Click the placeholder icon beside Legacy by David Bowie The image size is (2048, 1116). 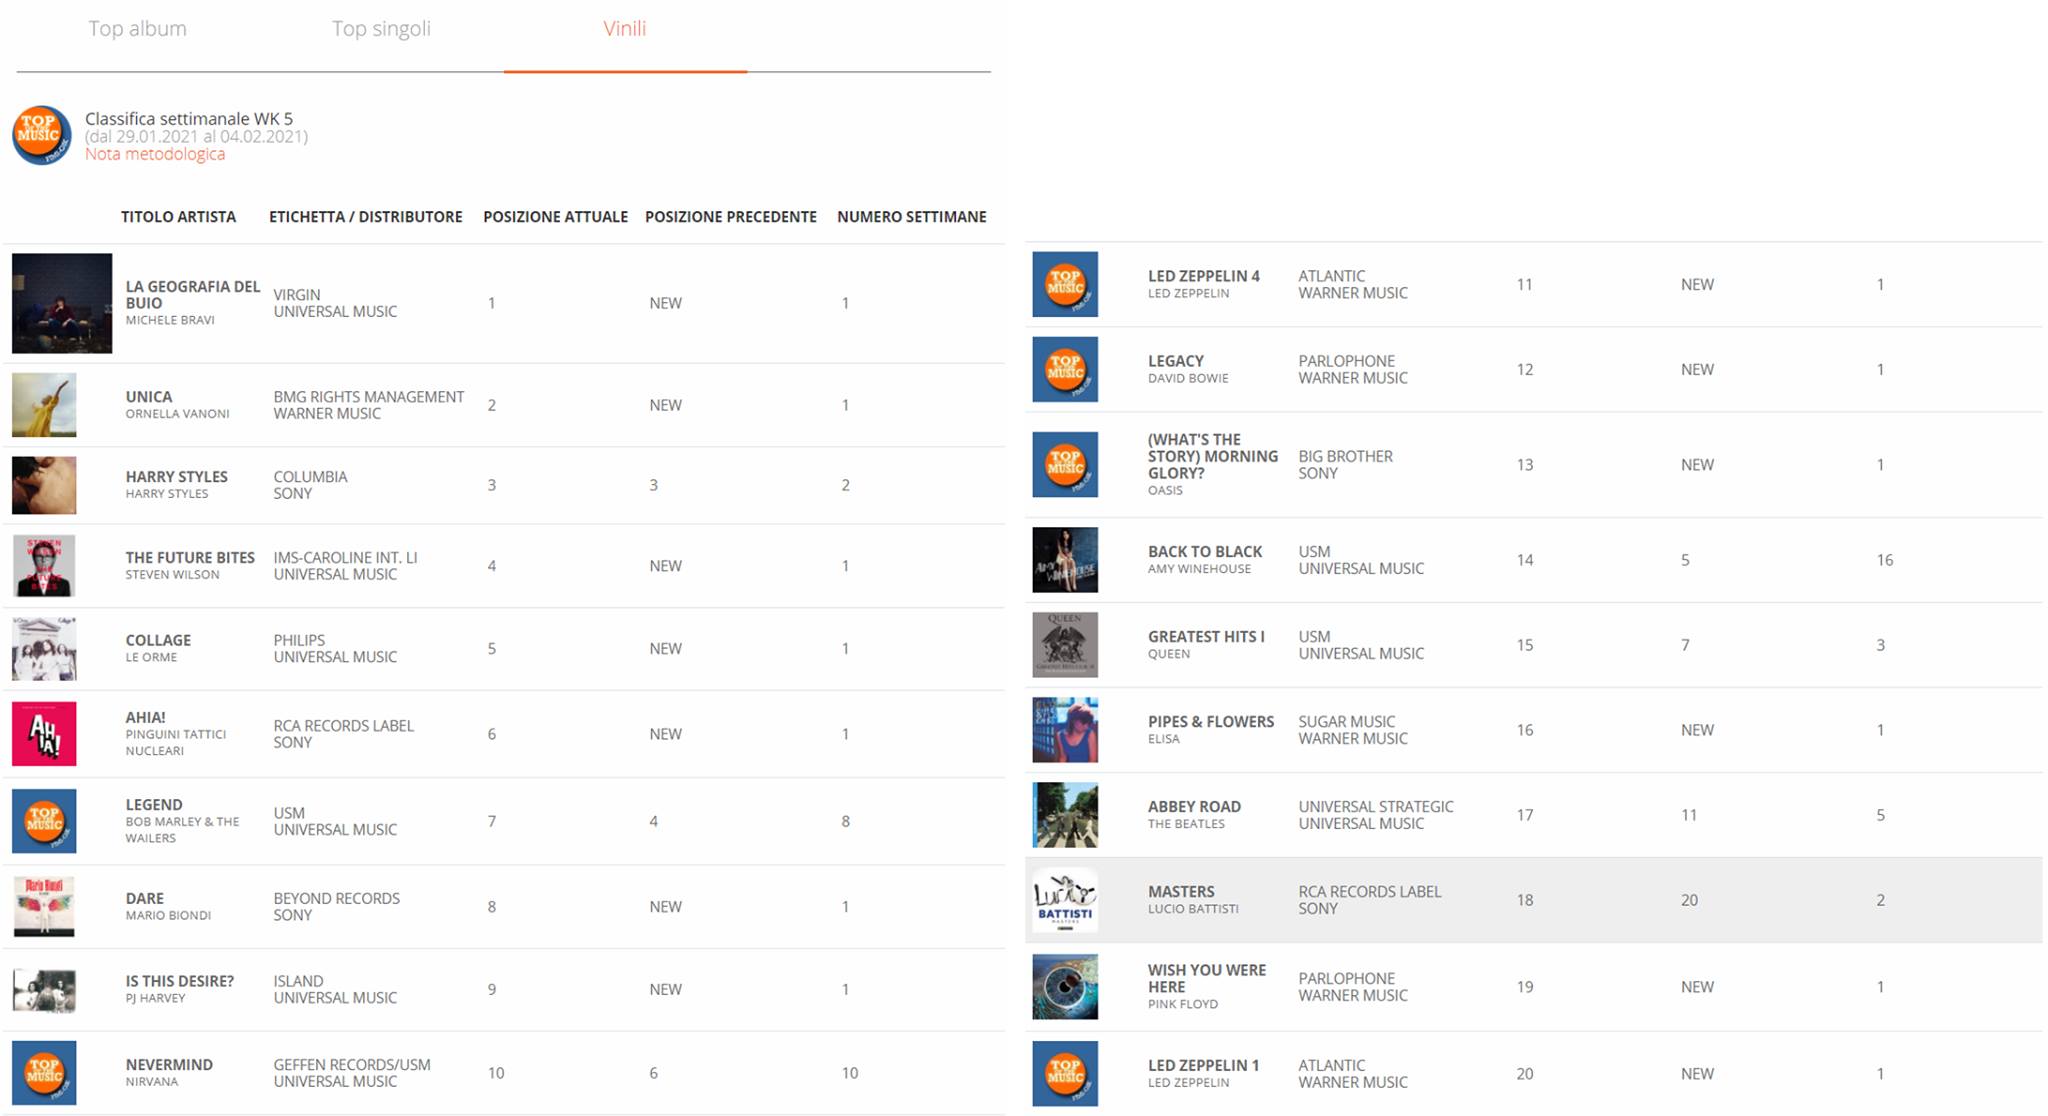tap(1065, 369)
